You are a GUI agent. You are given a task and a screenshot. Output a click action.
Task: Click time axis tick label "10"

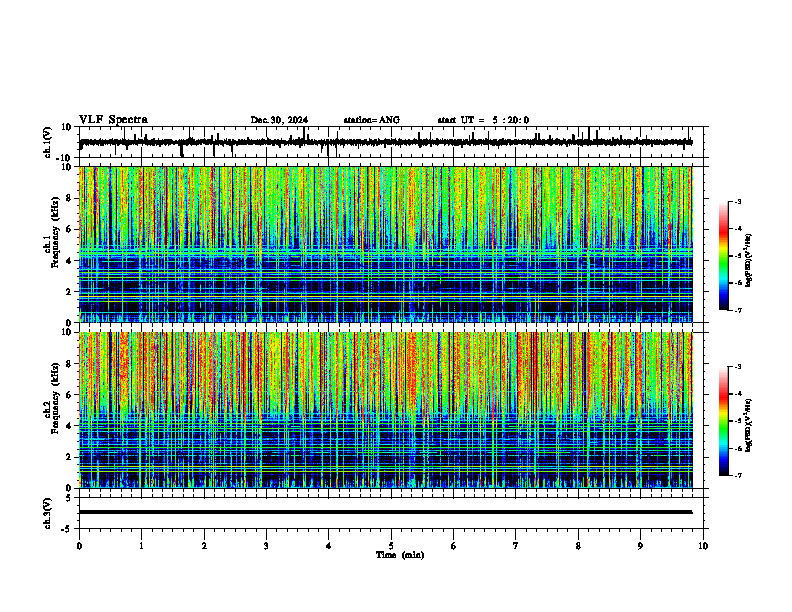(703, 546)
